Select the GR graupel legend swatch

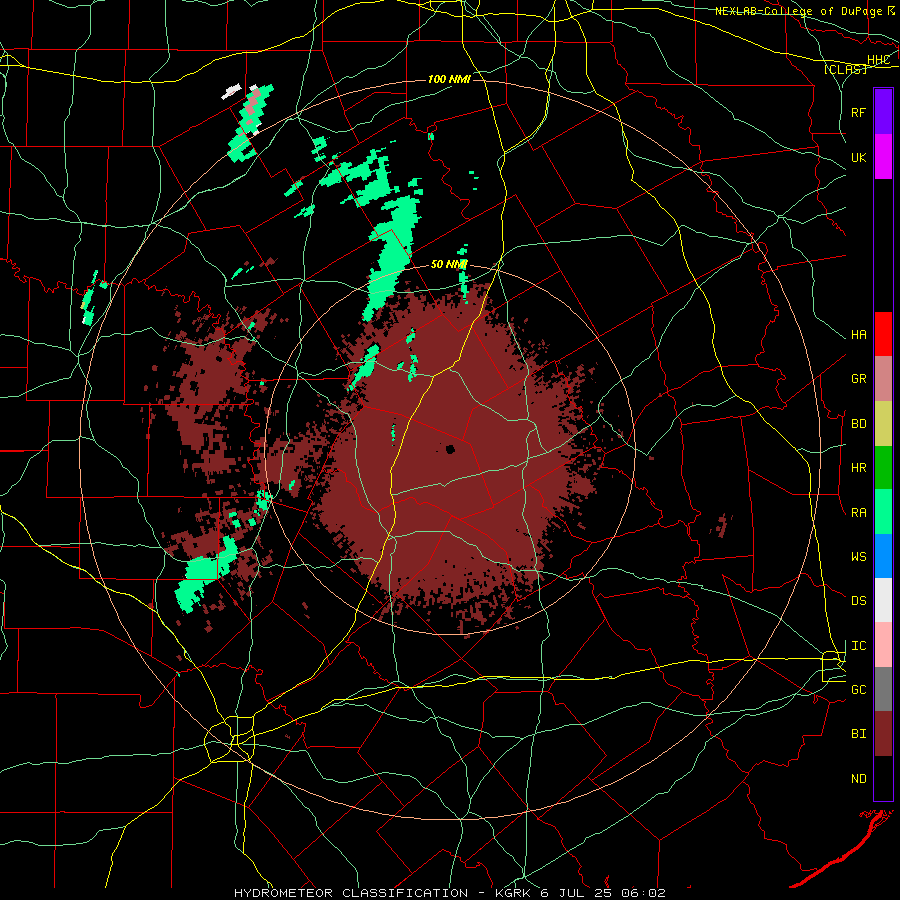coord(883,379)
